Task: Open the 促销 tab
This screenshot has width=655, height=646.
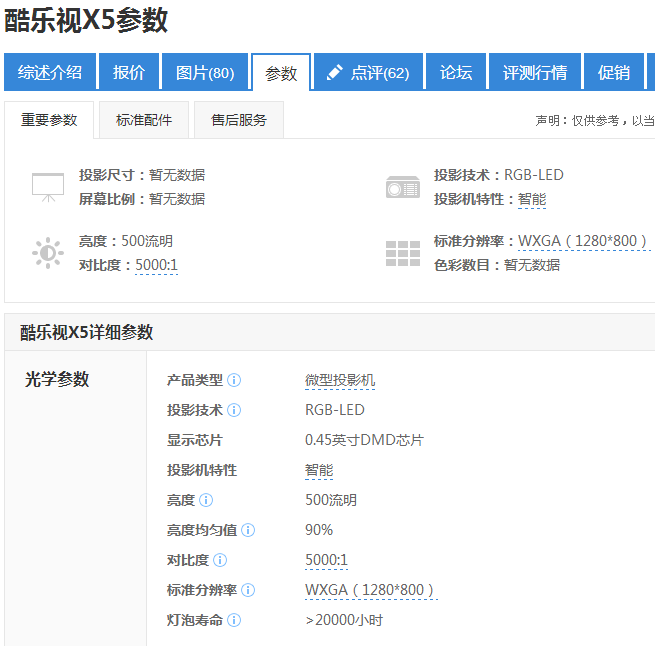Action: [614, 72]
